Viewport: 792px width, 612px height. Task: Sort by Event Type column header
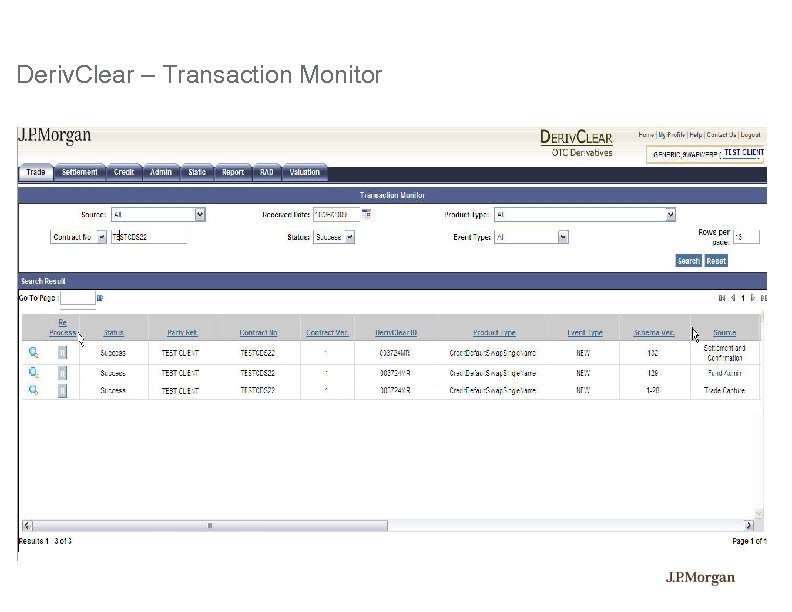(584, 333)
